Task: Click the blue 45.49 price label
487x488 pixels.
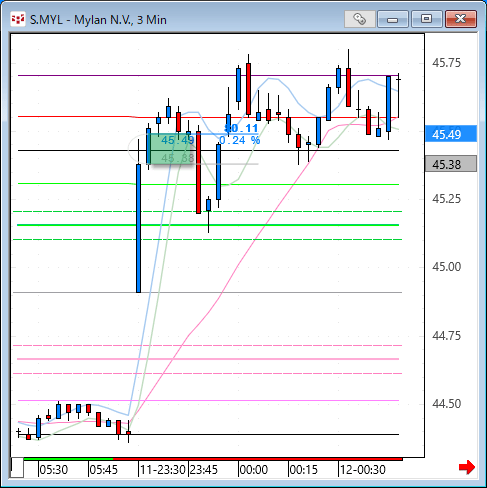Action: (x=451, y=134)
